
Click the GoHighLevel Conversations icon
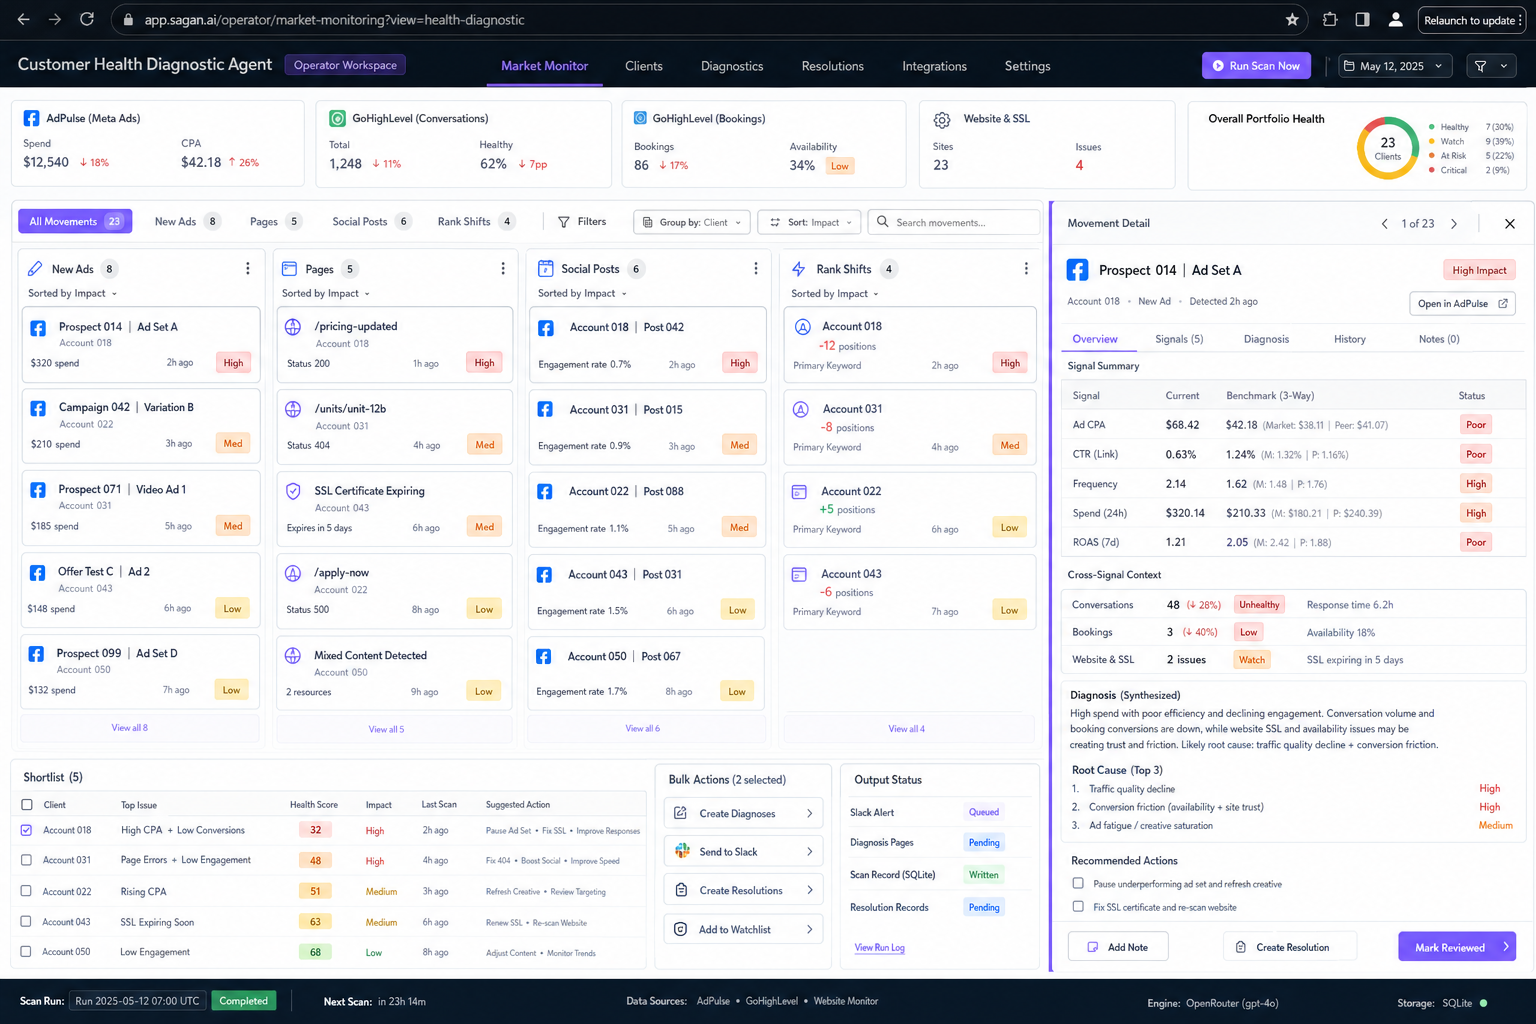[x=338, y=118]
